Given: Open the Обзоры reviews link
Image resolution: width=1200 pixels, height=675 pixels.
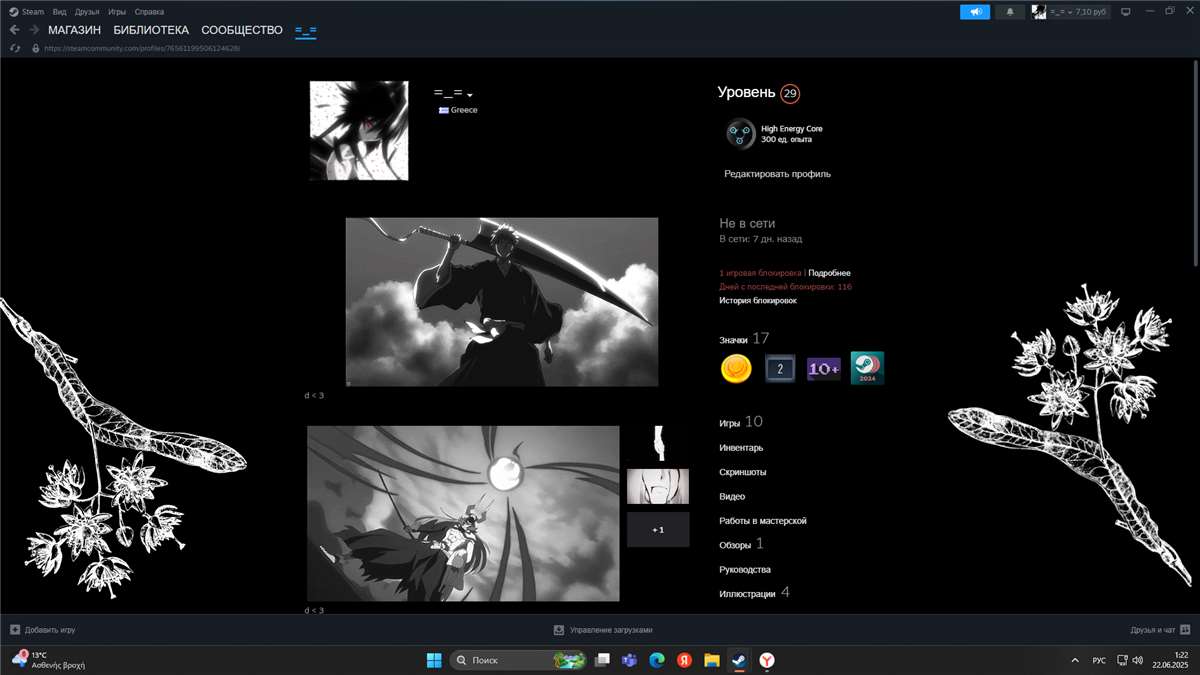Looking at the screenshot, I should 735,545.
